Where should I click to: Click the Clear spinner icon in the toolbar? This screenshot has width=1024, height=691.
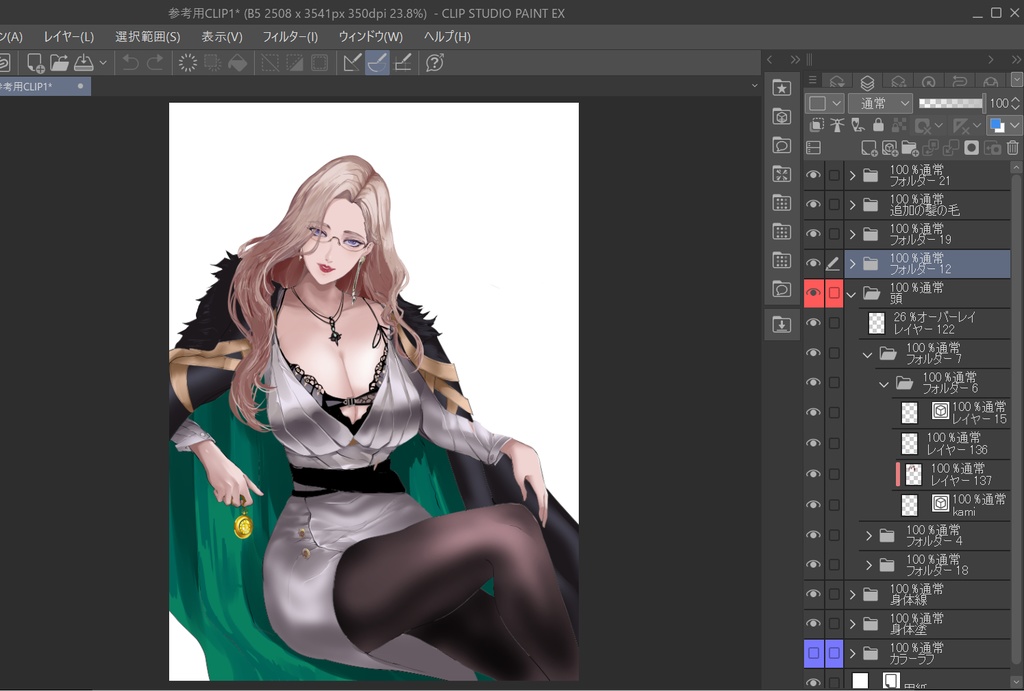tap(187, 63)
